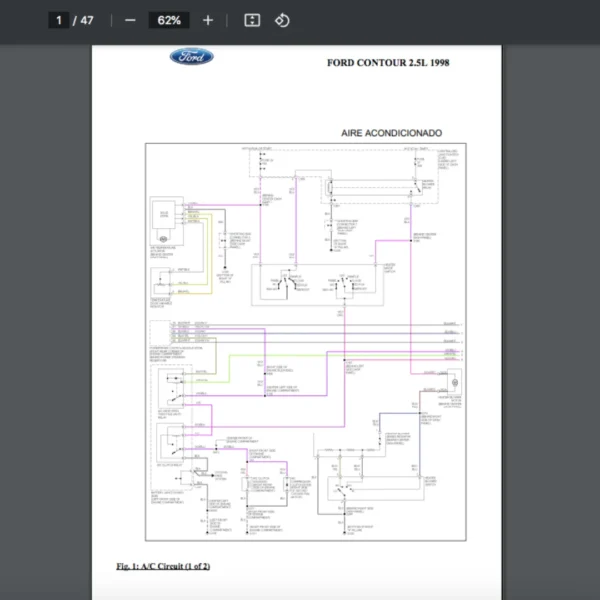
Task: Select the 62% zoom level field
Action: [168, 20]
